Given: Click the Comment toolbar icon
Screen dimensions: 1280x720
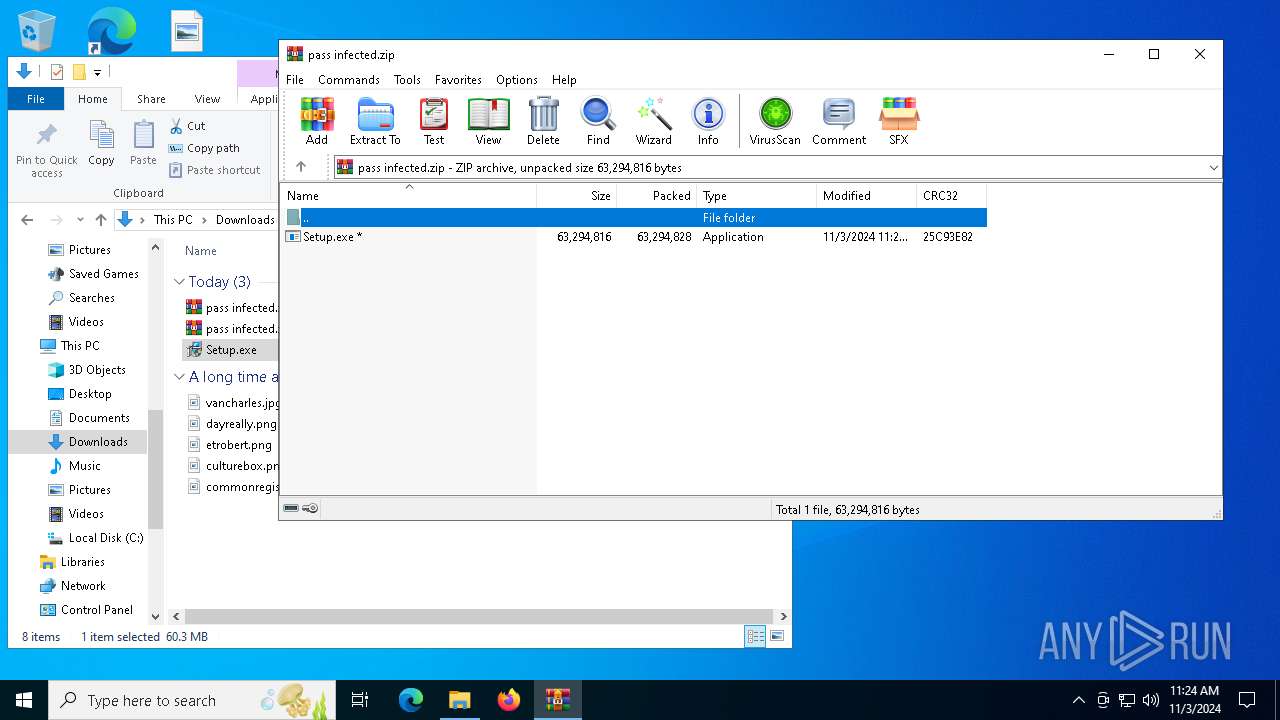Looking at the screenshot, I should [x=839, y=122].
